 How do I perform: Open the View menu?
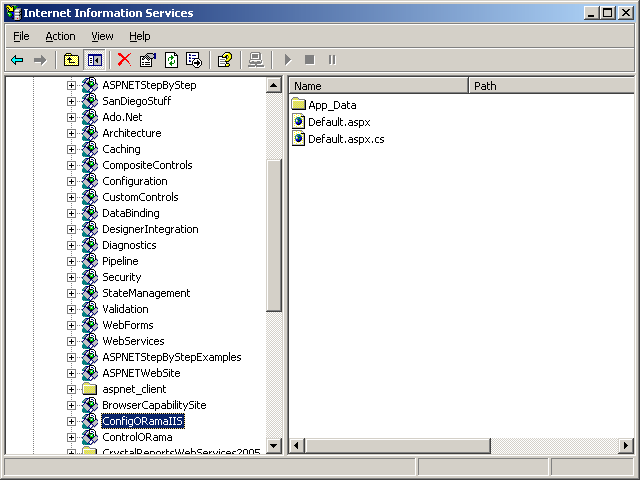point(102,36)
